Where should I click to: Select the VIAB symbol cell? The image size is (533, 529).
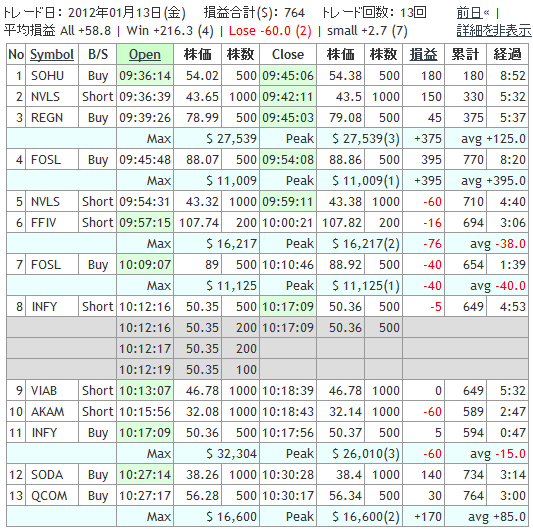[x=52, y=391]
